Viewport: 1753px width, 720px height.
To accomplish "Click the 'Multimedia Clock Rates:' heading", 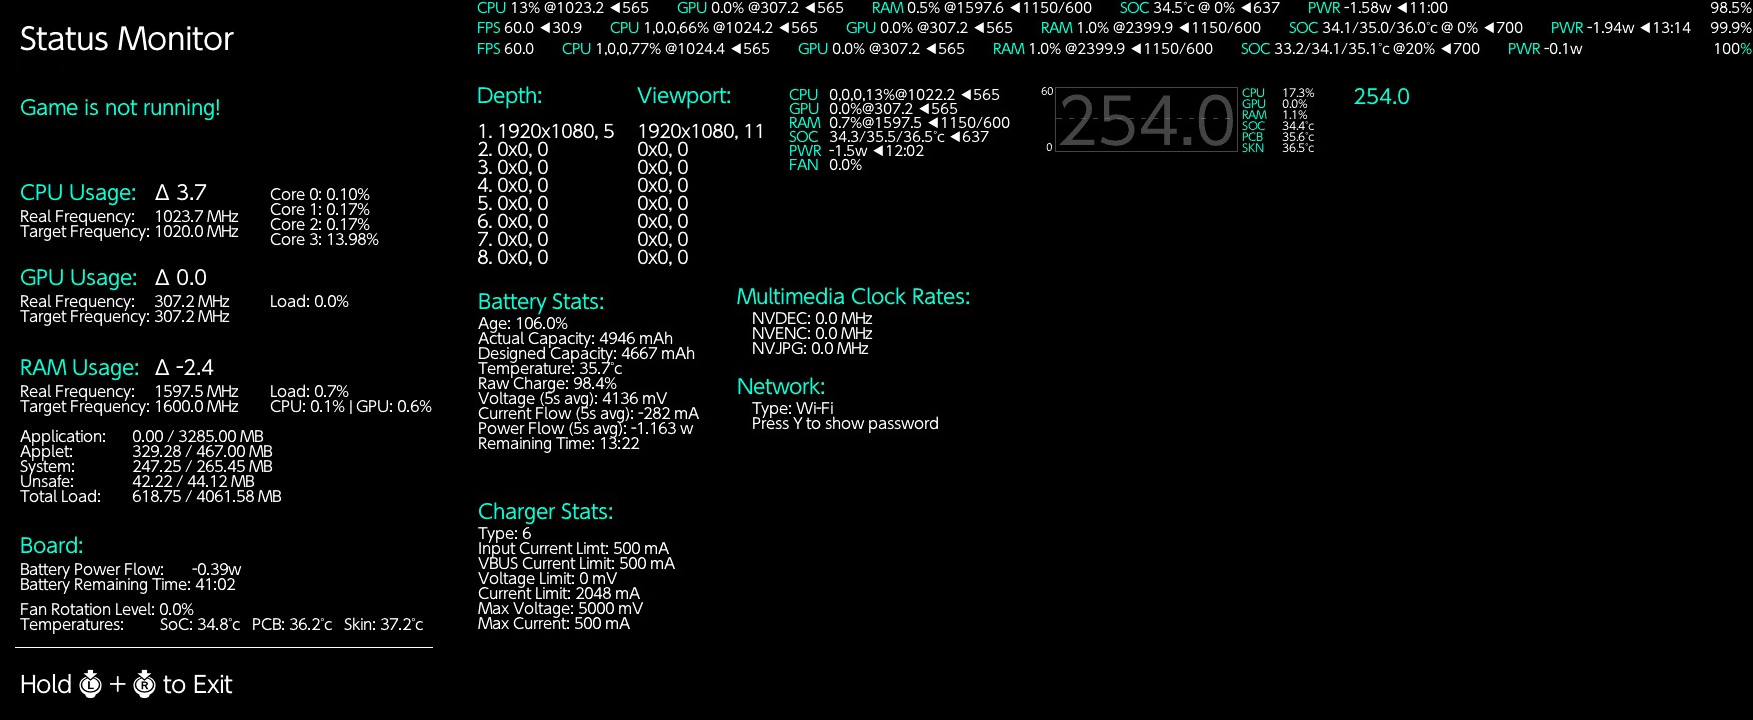I will point(853,296).
